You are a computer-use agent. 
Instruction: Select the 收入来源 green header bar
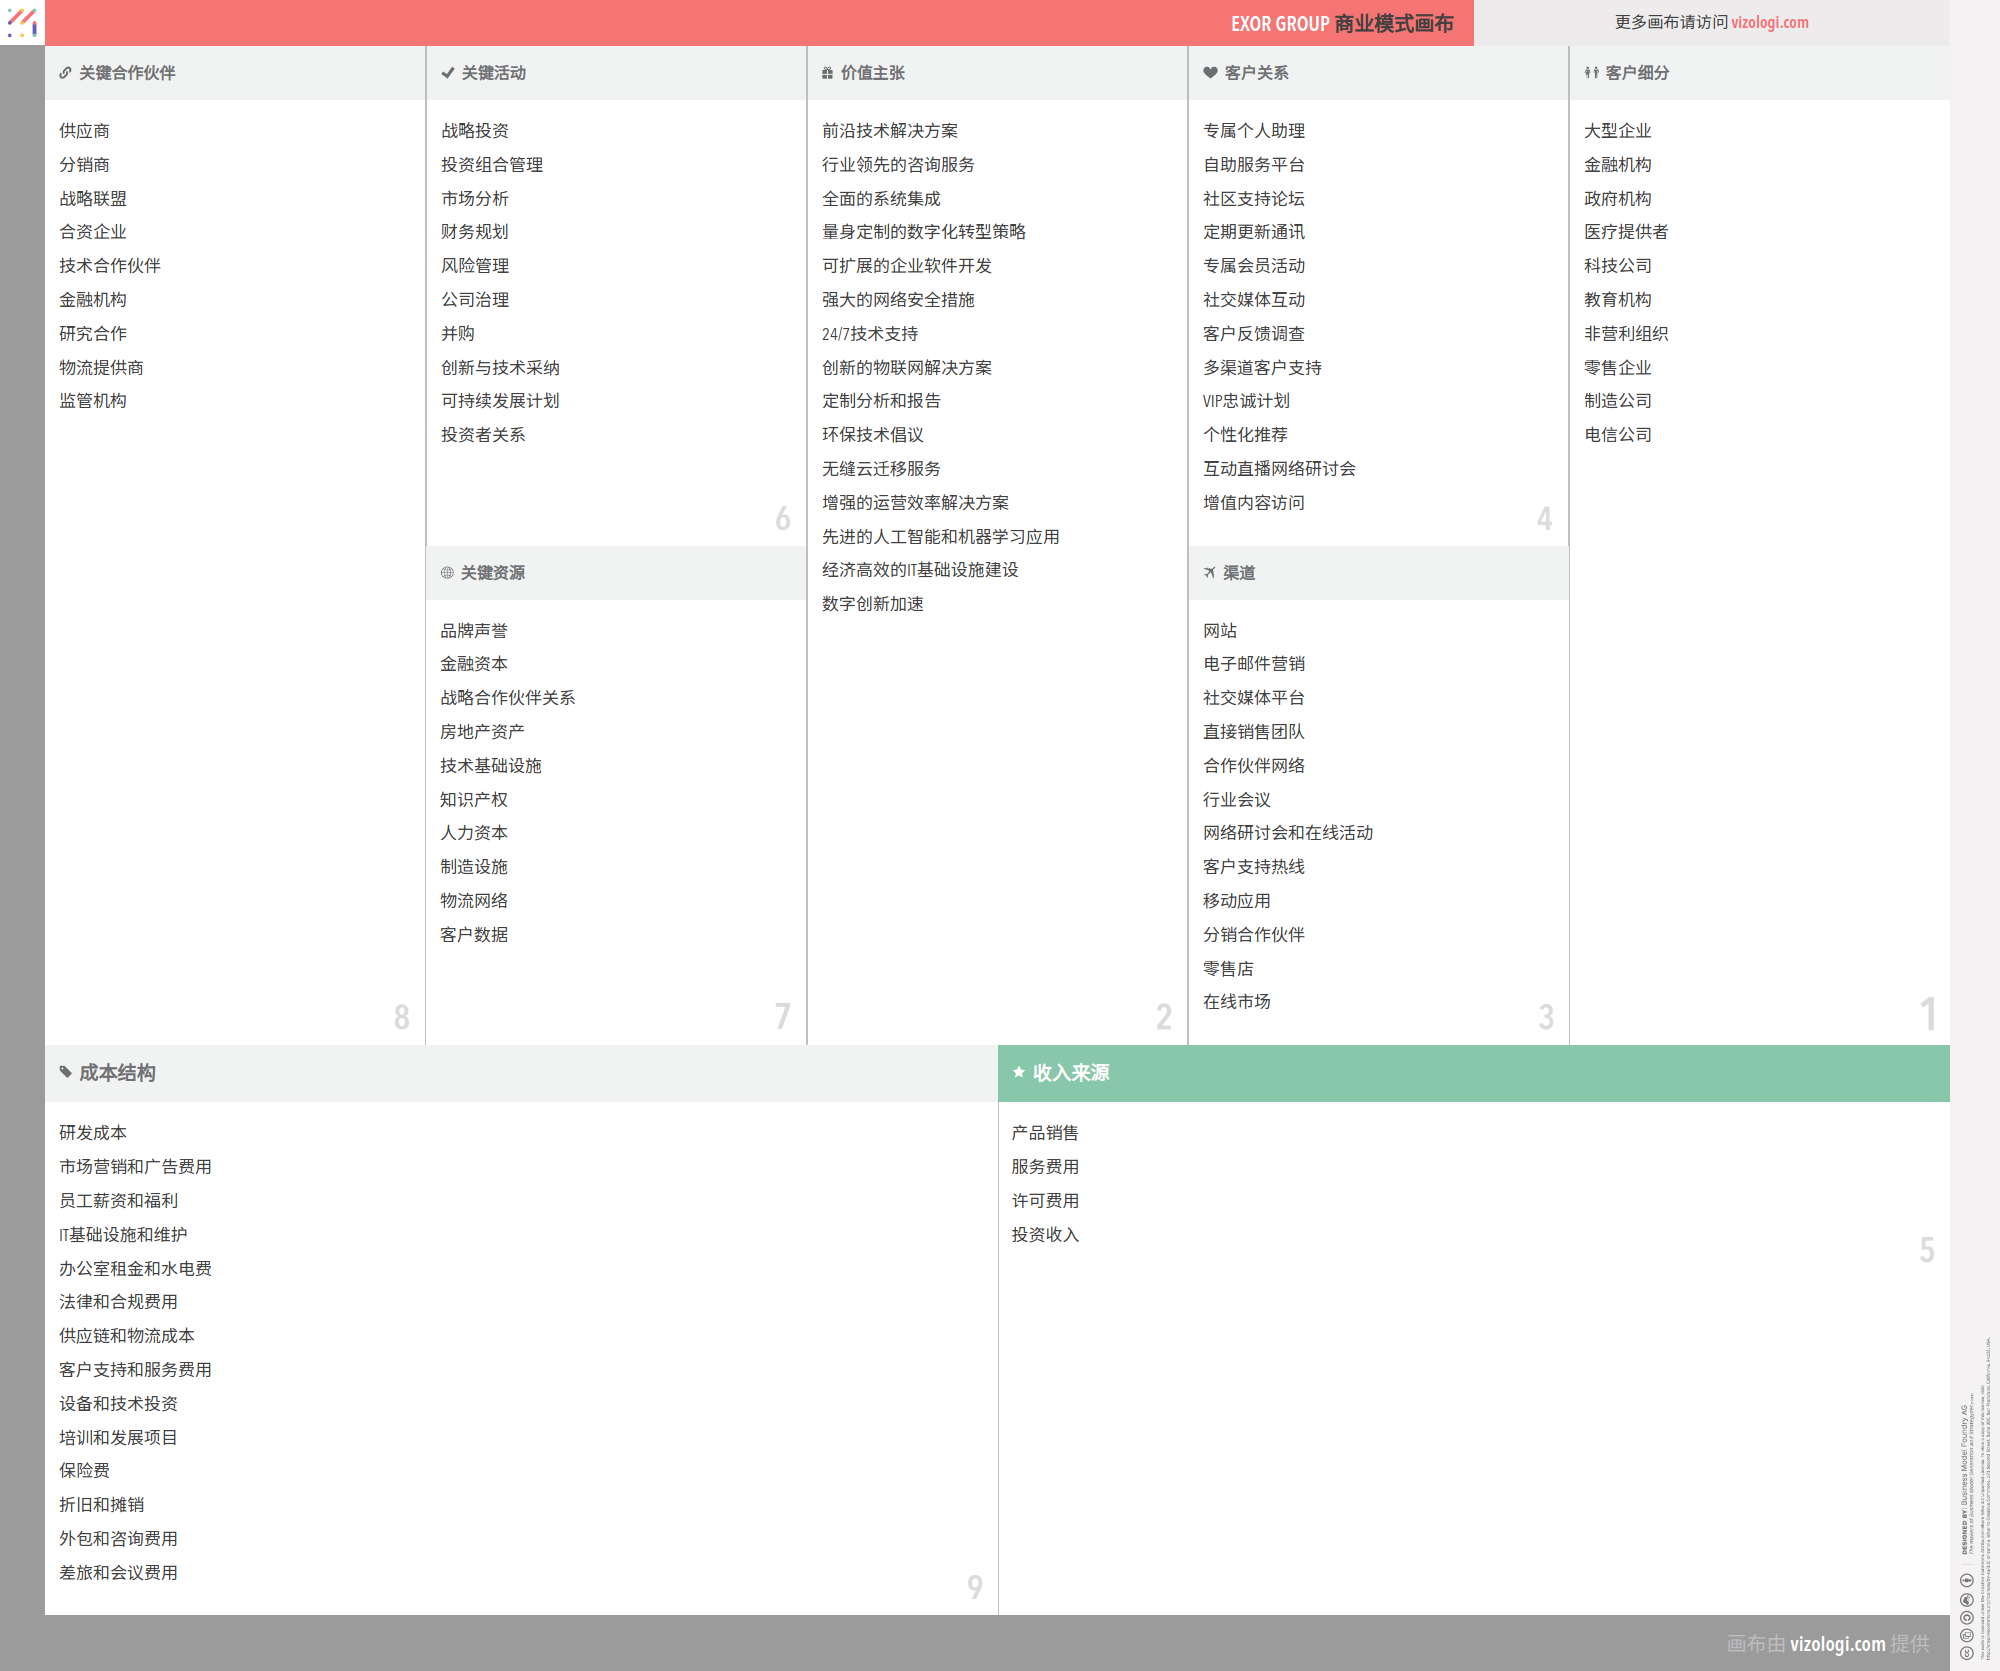1473,1073
